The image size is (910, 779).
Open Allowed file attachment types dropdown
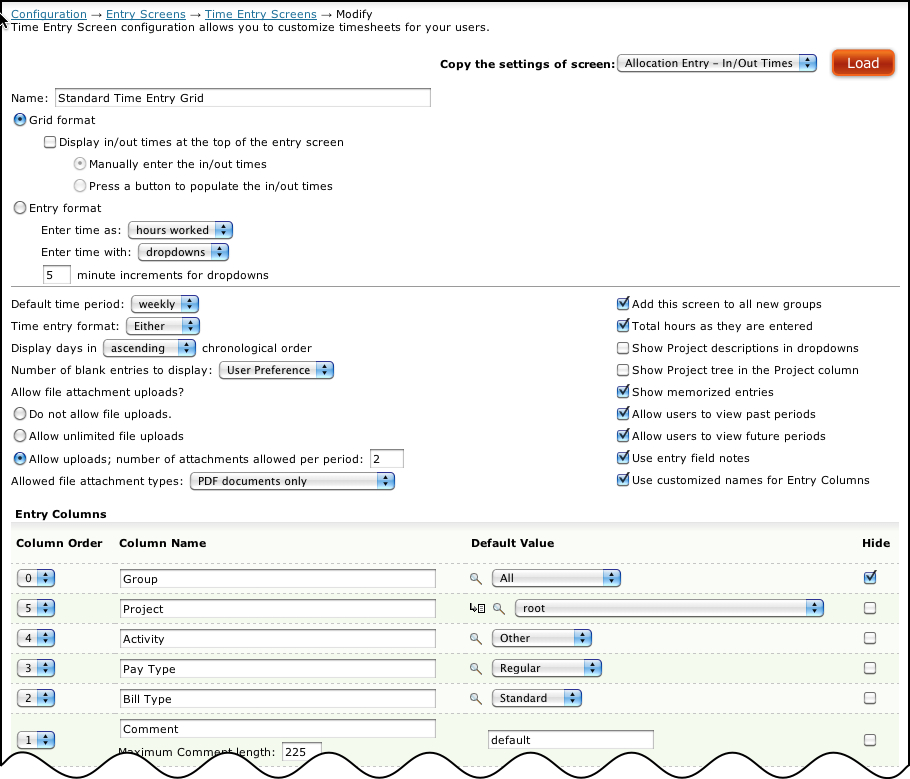[x=292, y=481]
